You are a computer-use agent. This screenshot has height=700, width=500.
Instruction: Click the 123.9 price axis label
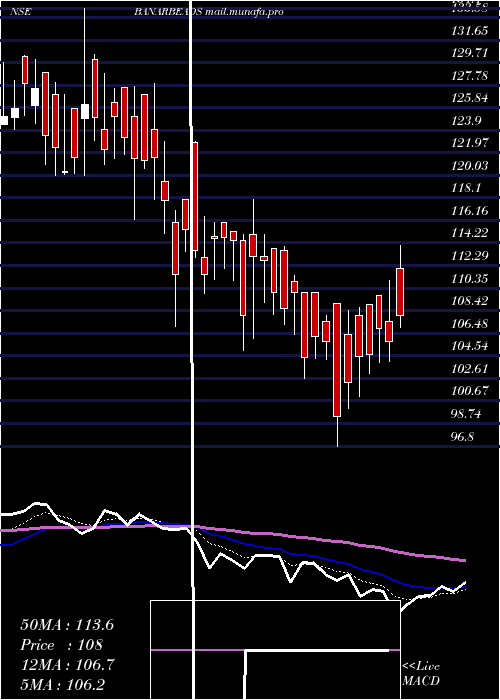click(466, 121)
